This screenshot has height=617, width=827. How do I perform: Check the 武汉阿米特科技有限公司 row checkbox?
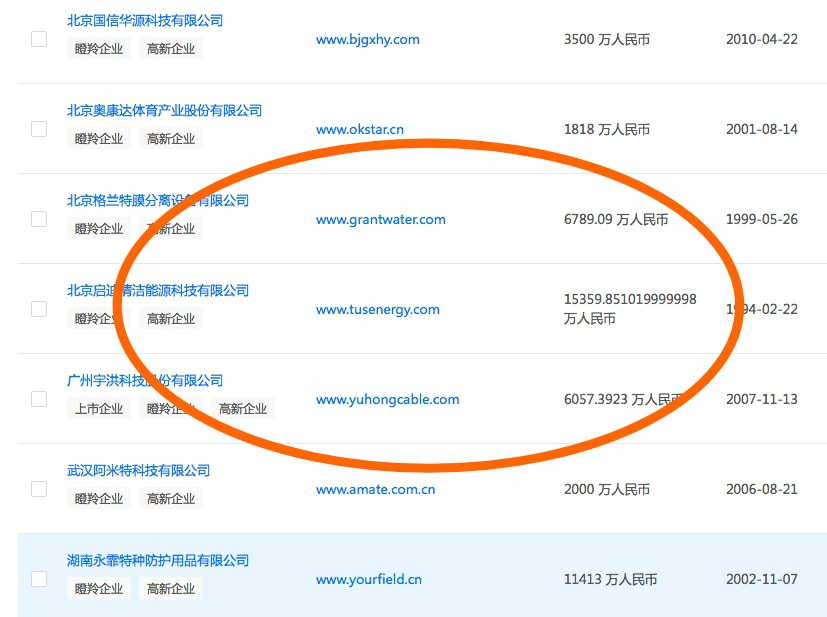(38, 488)
